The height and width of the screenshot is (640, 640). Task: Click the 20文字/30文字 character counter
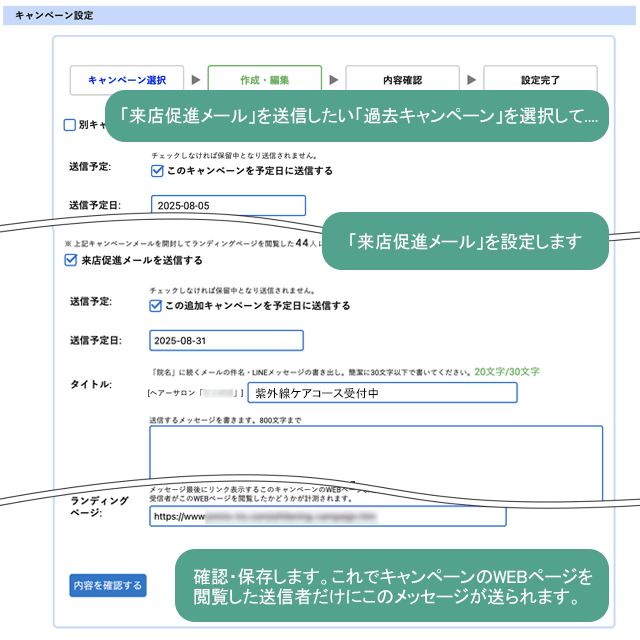click(x=507, y=372)
